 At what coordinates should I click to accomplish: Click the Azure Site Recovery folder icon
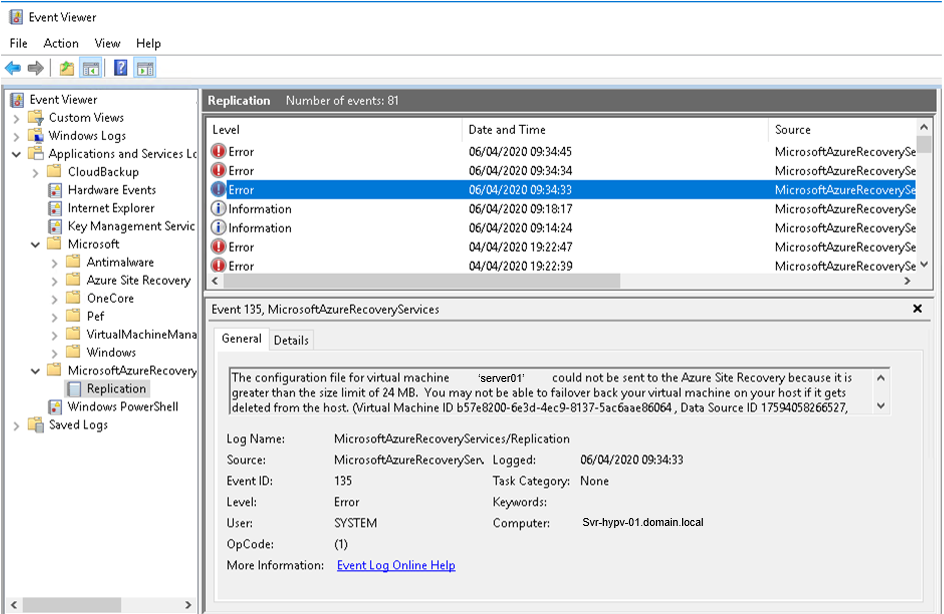(74, 281)
